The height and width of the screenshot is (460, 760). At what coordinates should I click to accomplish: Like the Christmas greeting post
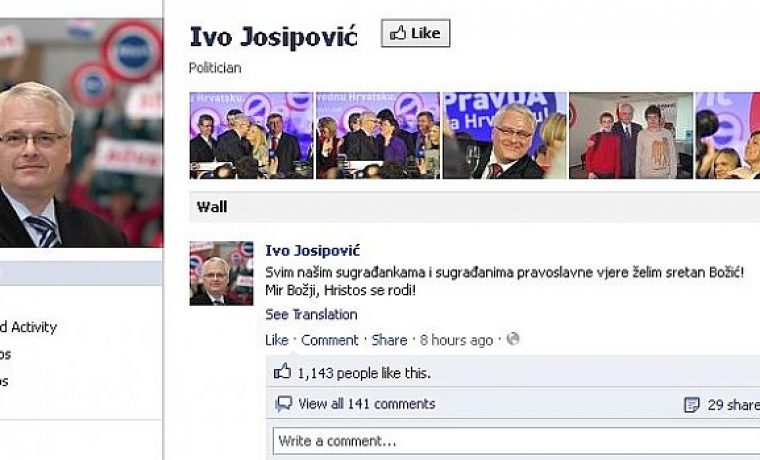[277, 340]
